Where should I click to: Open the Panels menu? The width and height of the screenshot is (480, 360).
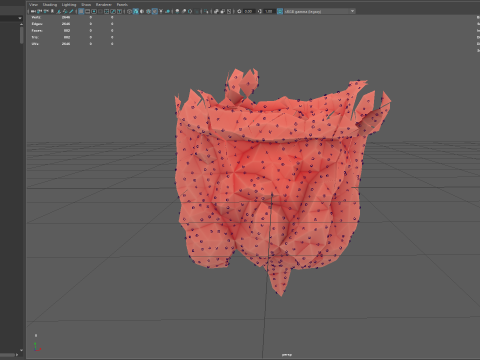[122, 5]
